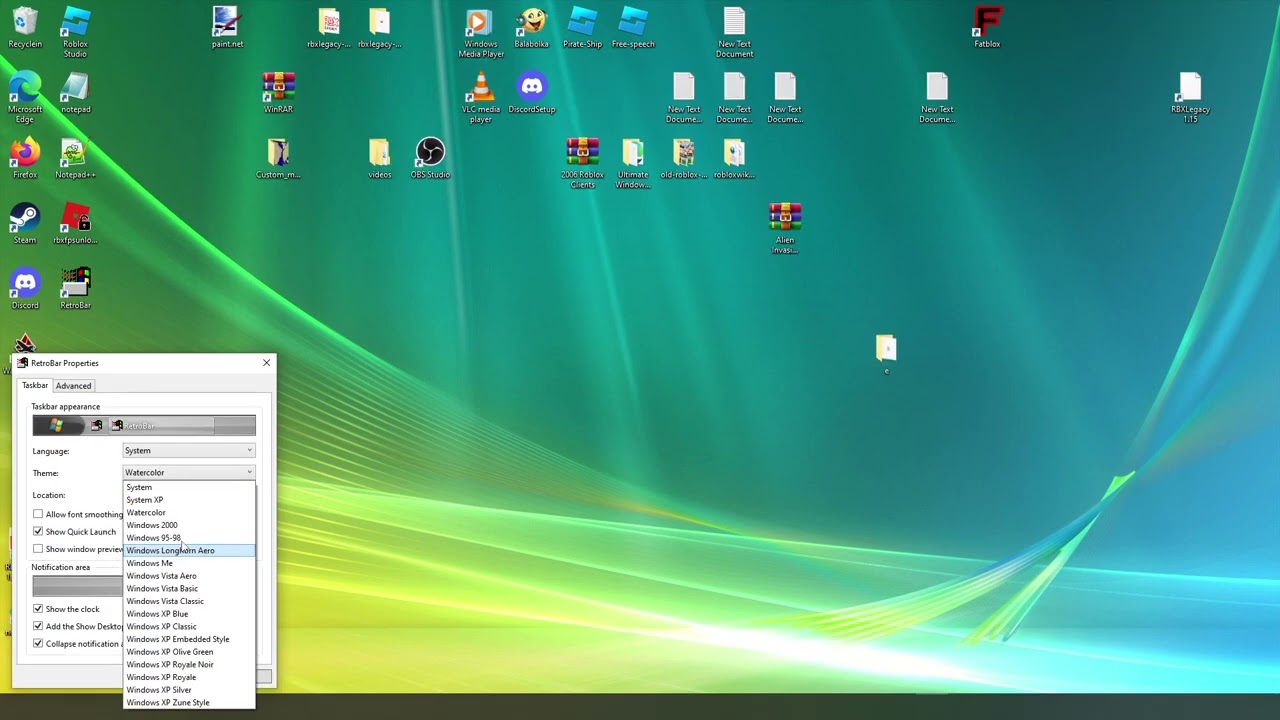The image size is (1280, 720).
Task: Open the Notepad++ desktop icon
Action: (x=75, y=158)
